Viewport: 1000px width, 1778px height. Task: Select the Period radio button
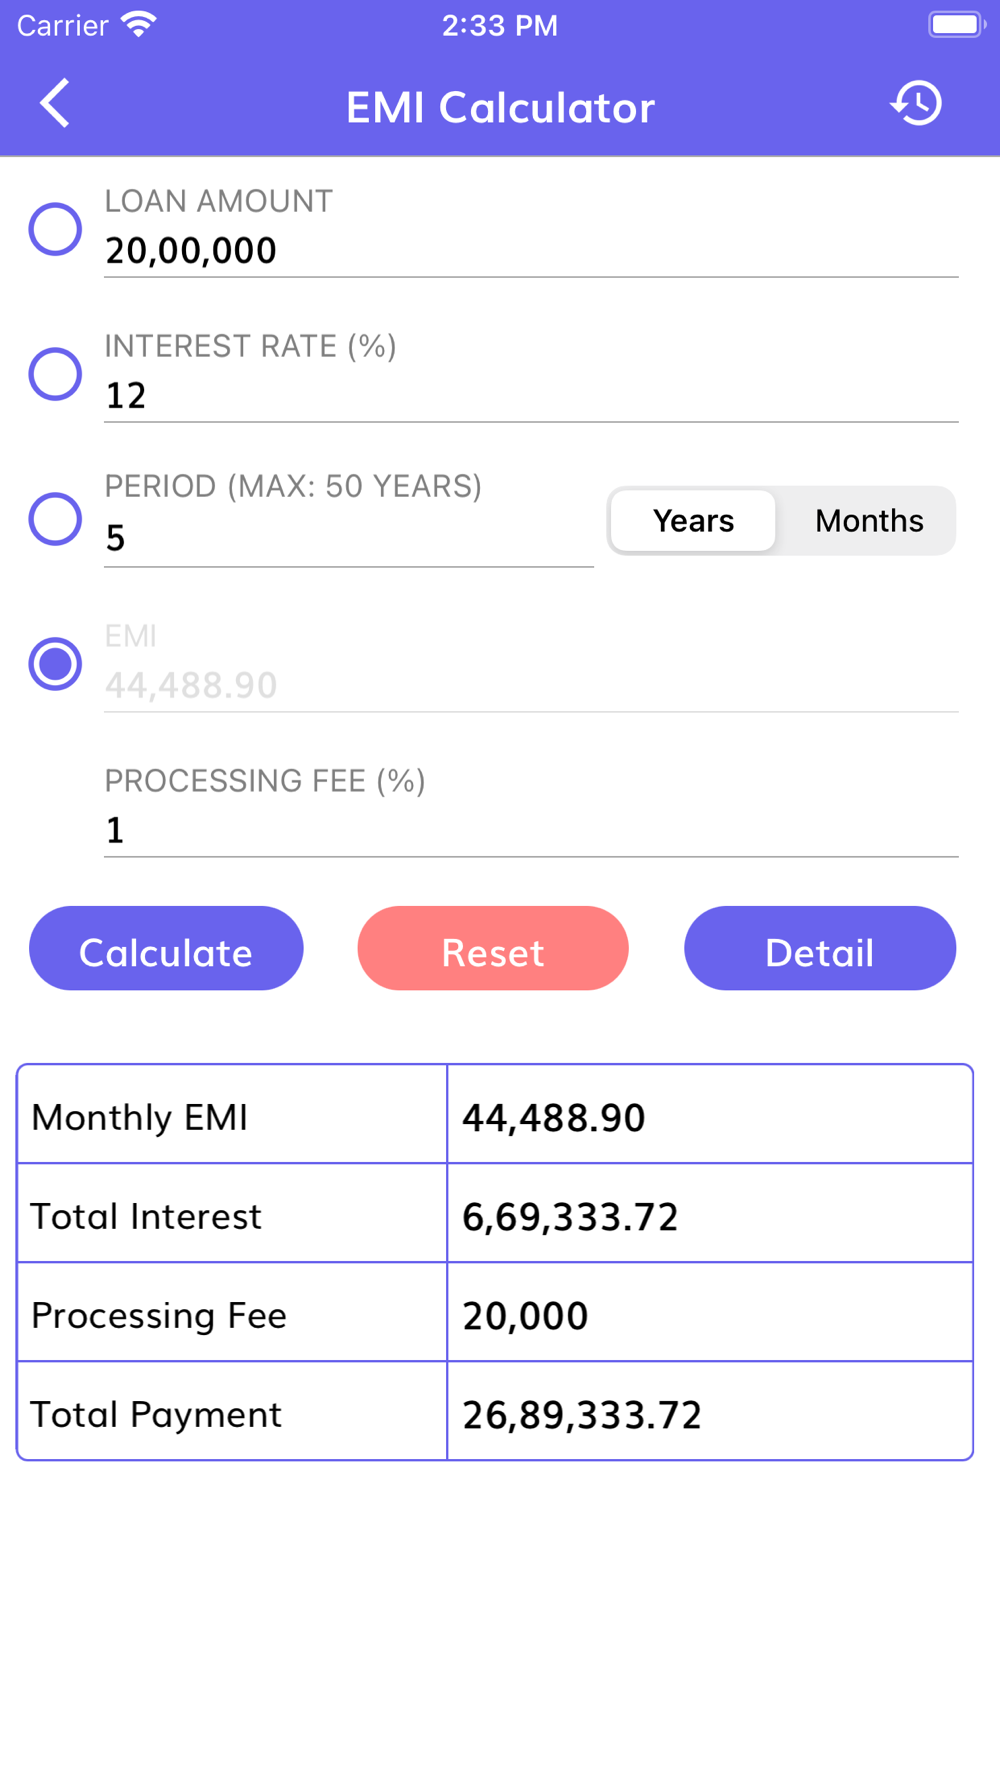pos(55,519)
